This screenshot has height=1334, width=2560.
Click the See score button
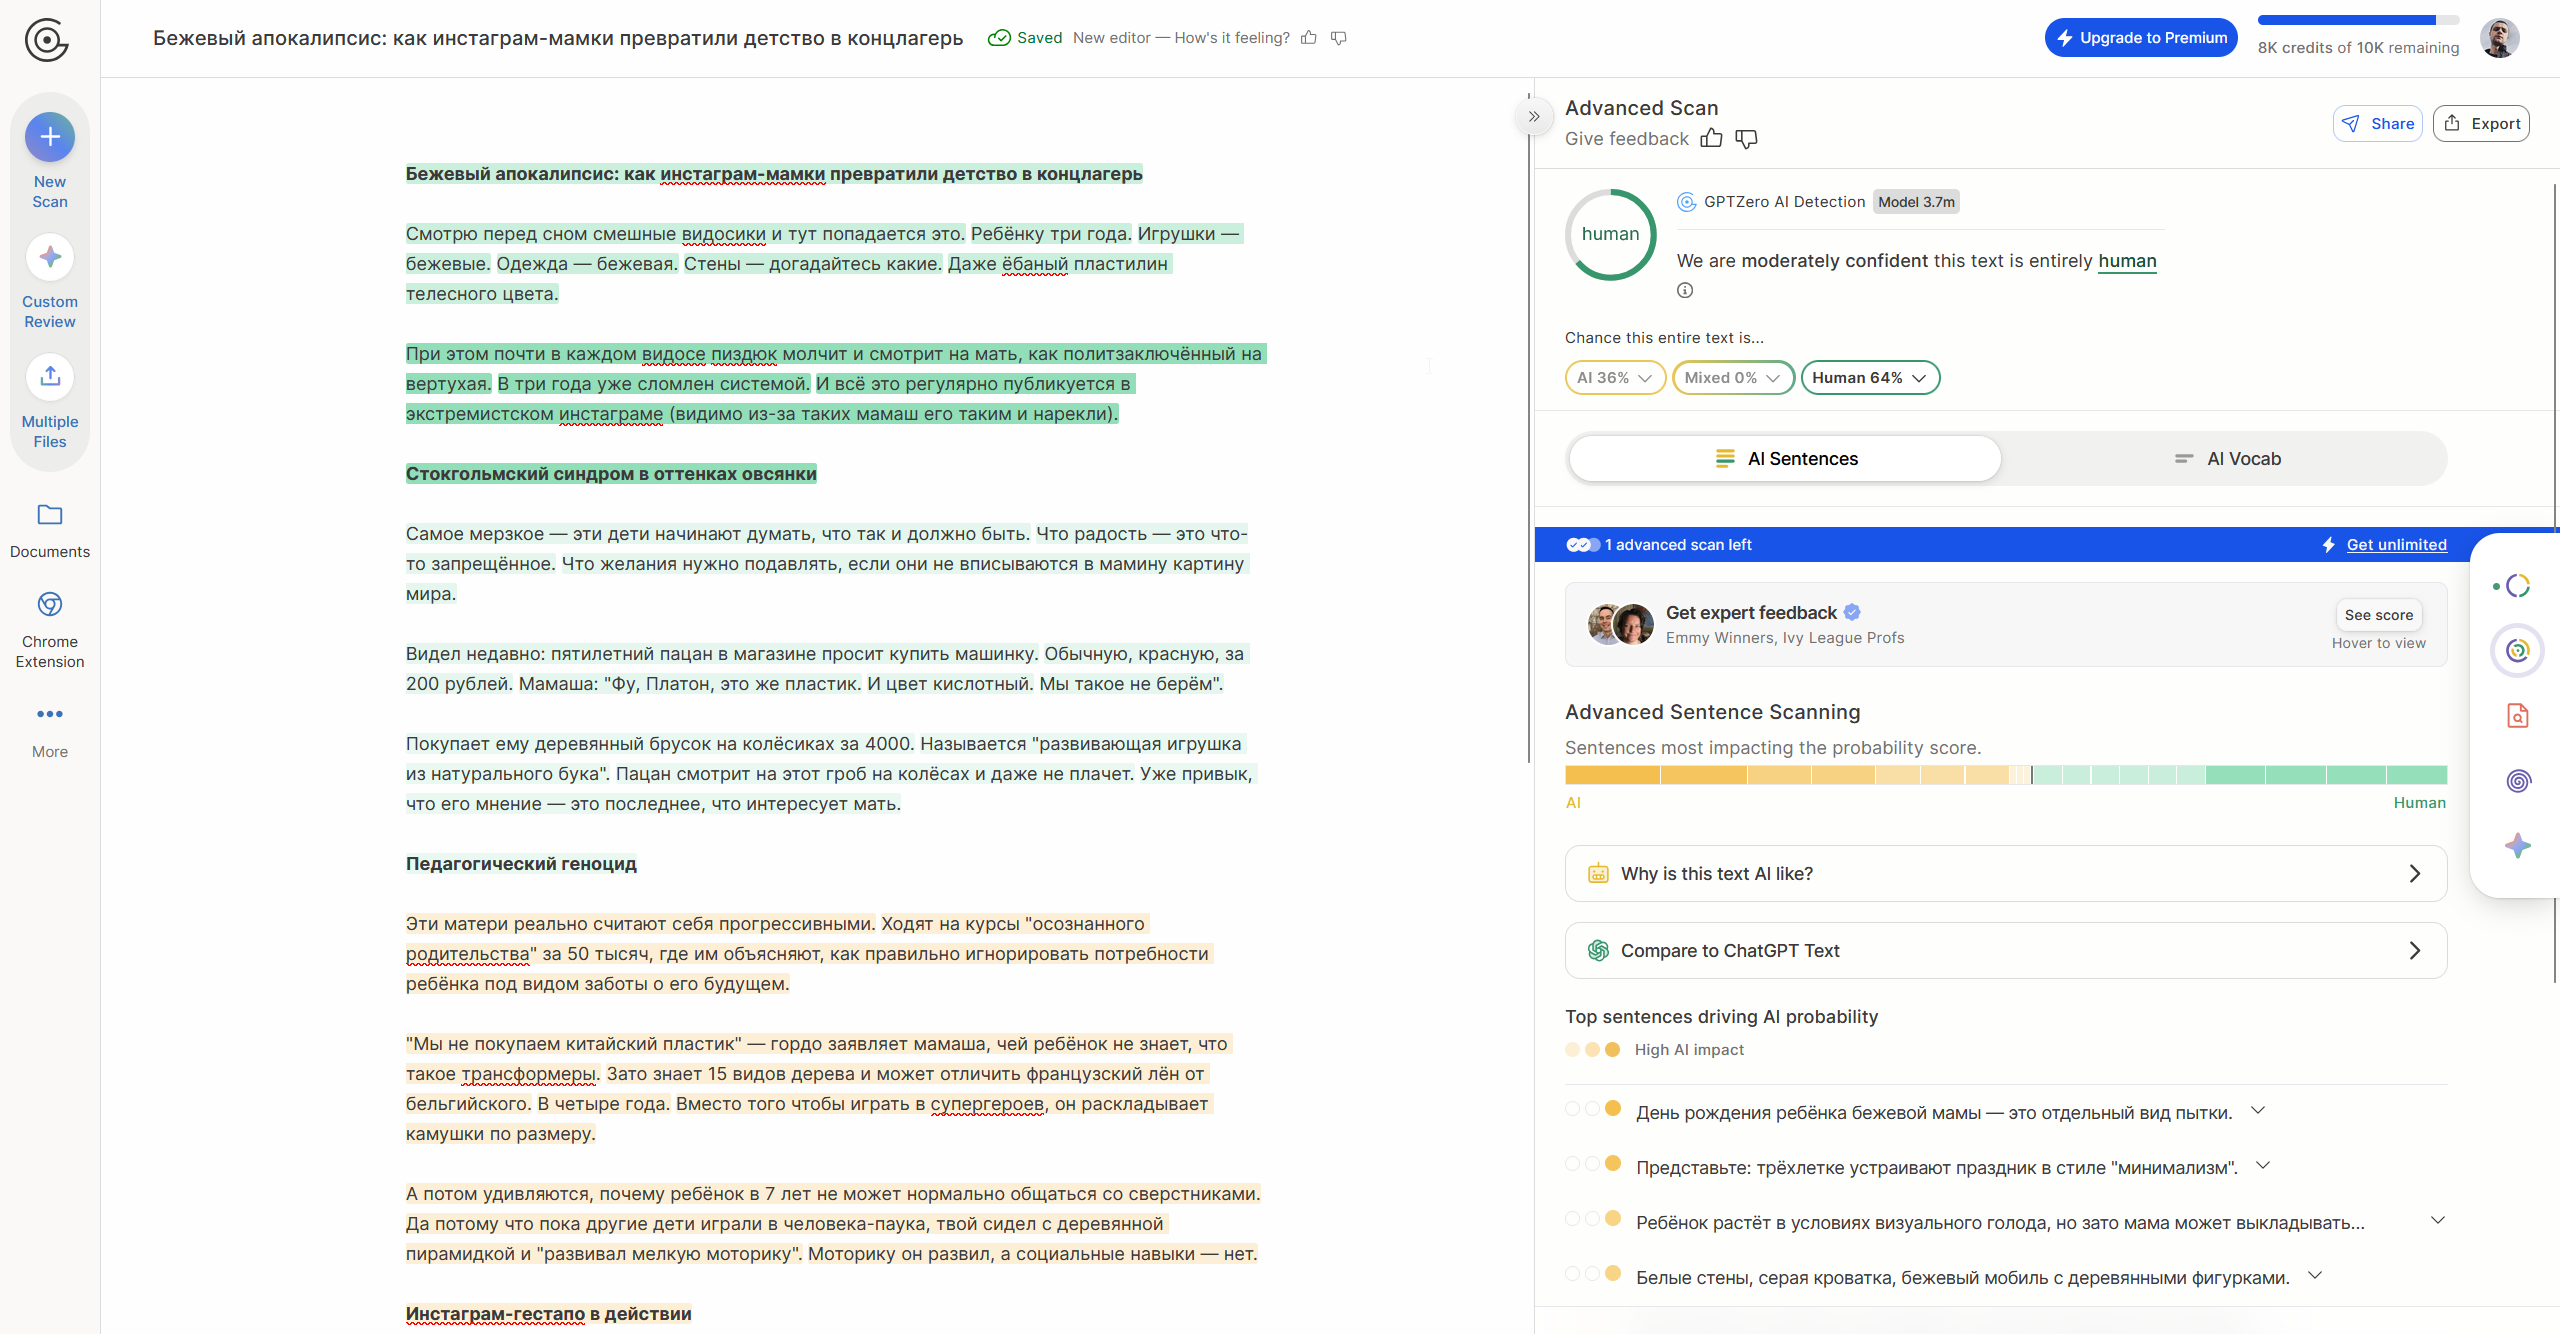click(x=2379, y=615)
